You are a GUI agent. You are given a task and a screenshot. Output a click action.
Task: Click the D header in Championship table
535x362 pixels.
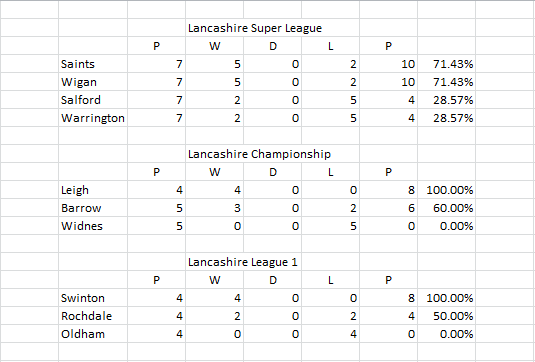pos(272,172)
